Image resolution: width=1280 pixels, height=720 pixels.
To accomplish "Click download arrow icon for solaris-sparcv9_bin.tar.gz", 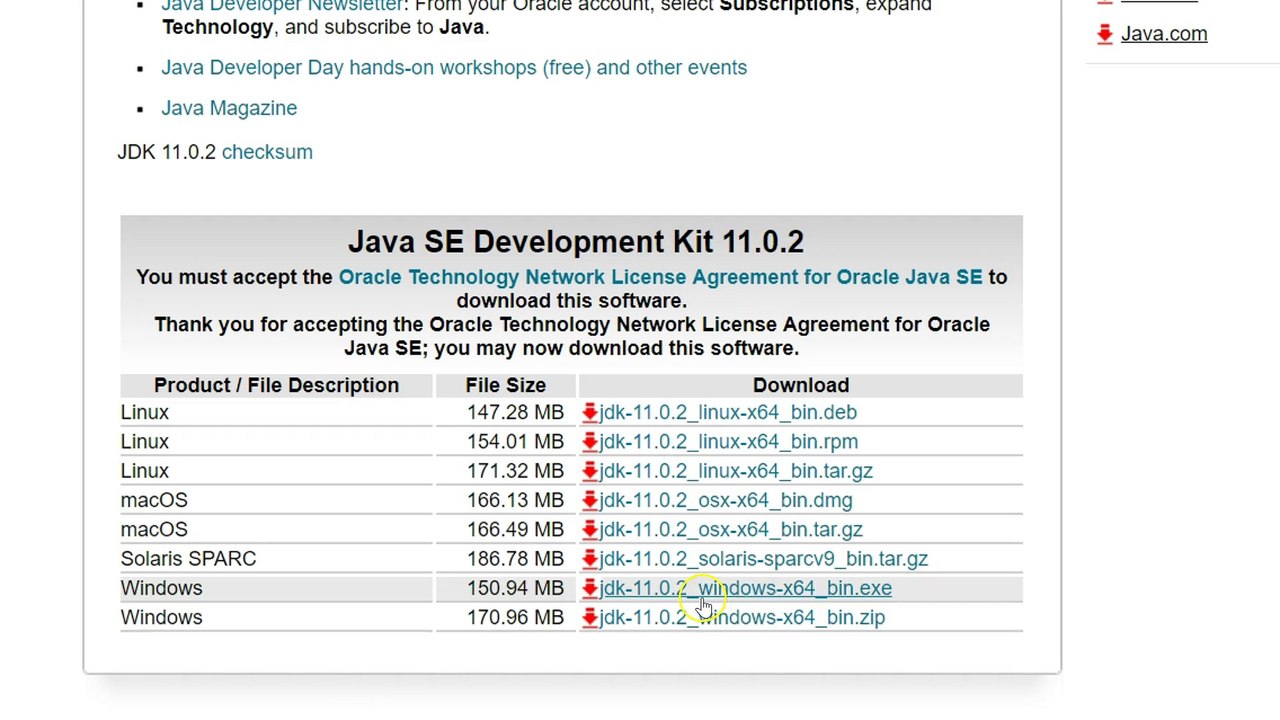I will [x=590, y=558].
